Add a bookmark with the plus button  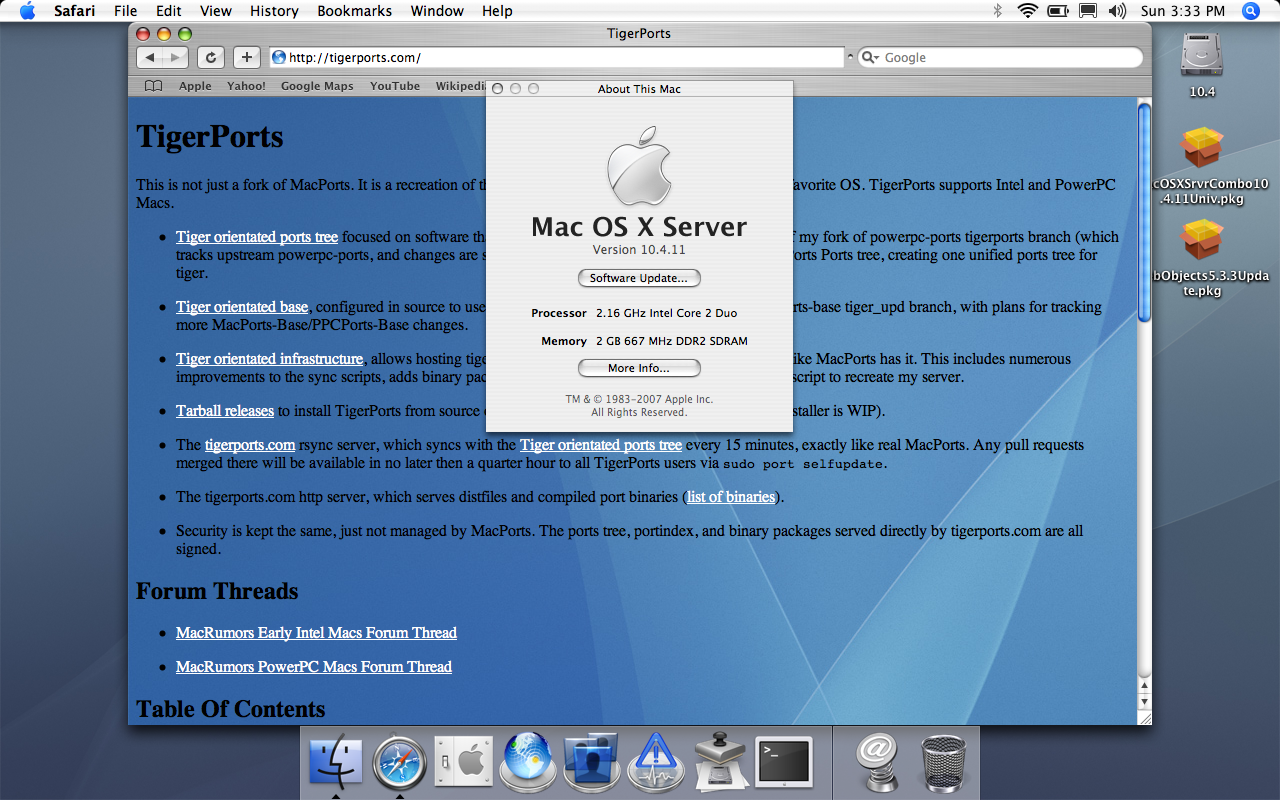pos(247,57)
